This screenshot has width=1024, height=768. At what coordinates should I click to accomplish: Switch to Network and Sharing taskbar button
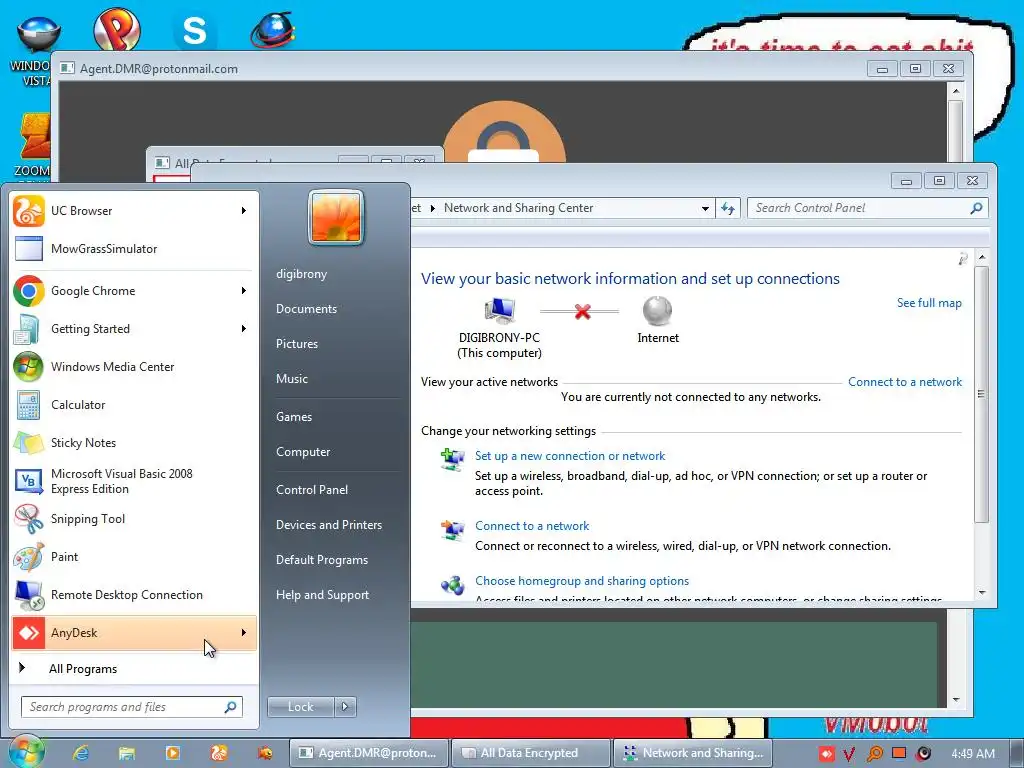coord(693,753)
